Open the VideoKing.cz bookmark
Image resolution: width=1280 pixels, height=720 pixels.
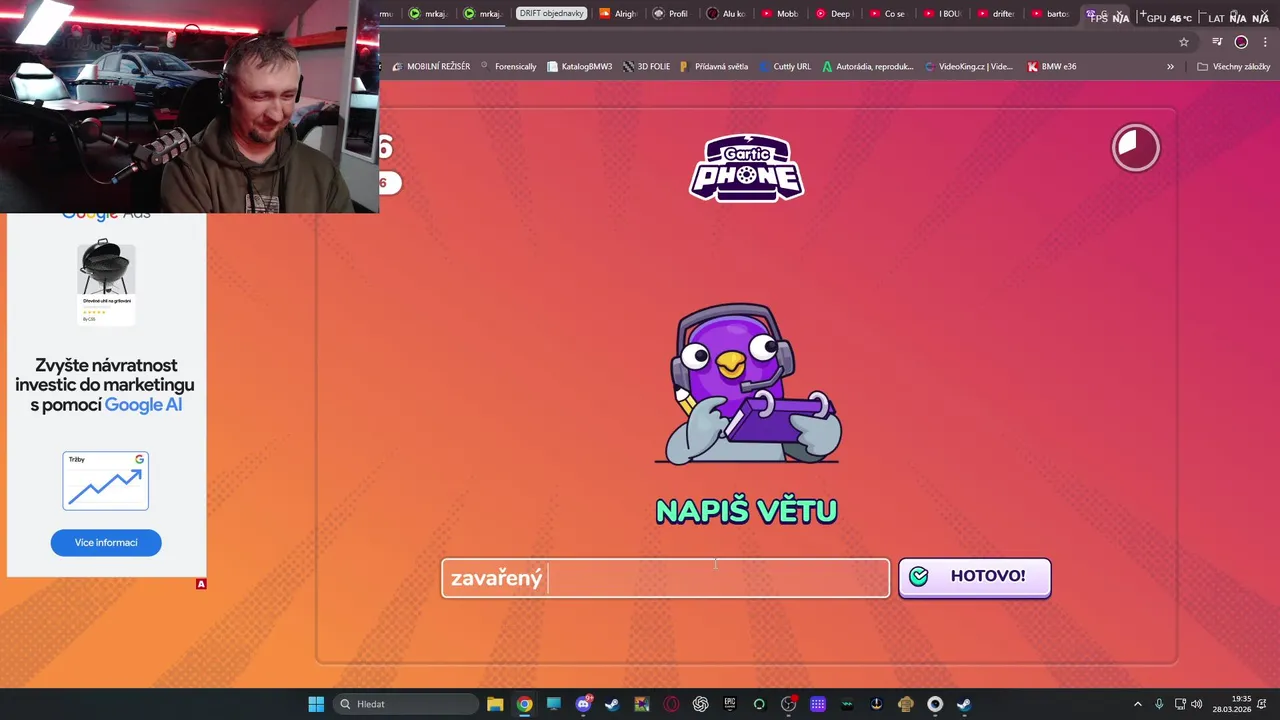coord(969,67)
